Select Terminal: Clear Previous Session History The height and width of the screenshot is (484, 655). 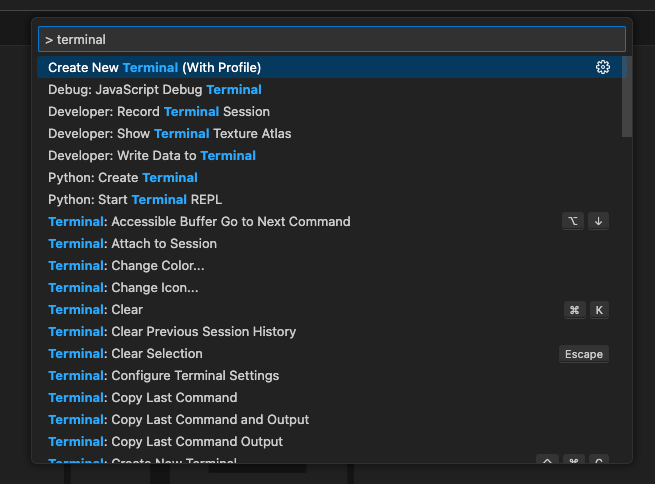click(x=332, y=332)
